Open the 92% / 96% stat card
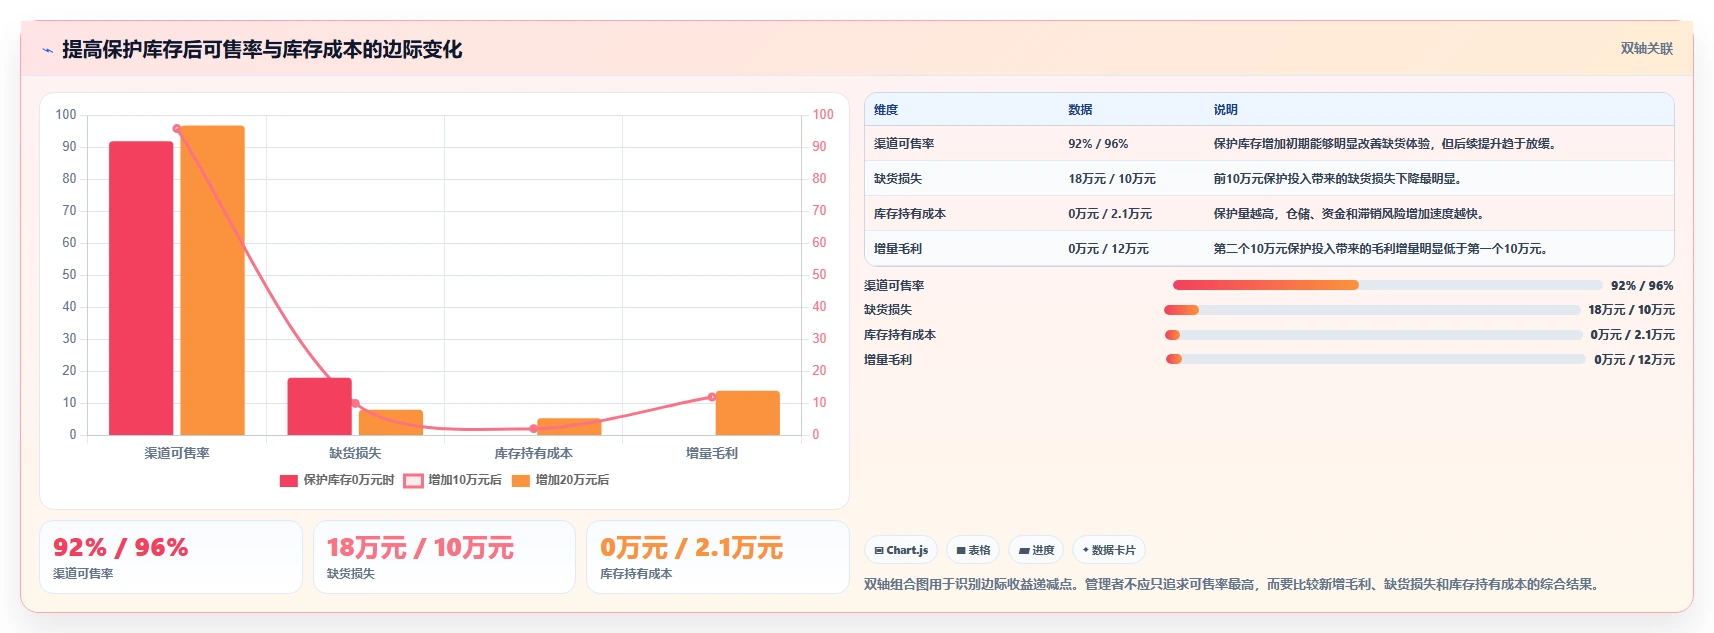 coord(171,557)
